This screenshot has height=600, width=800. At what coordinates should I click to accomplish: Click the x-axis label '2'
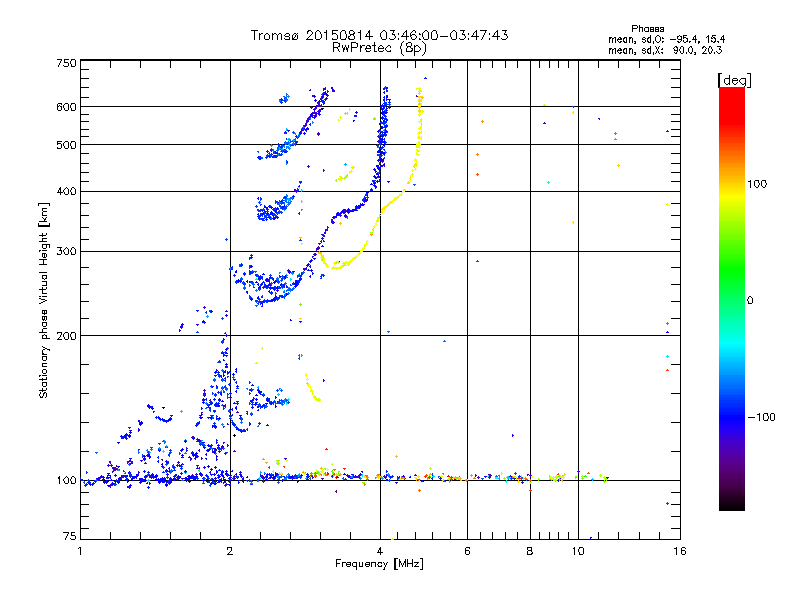[x=230, y=551]
